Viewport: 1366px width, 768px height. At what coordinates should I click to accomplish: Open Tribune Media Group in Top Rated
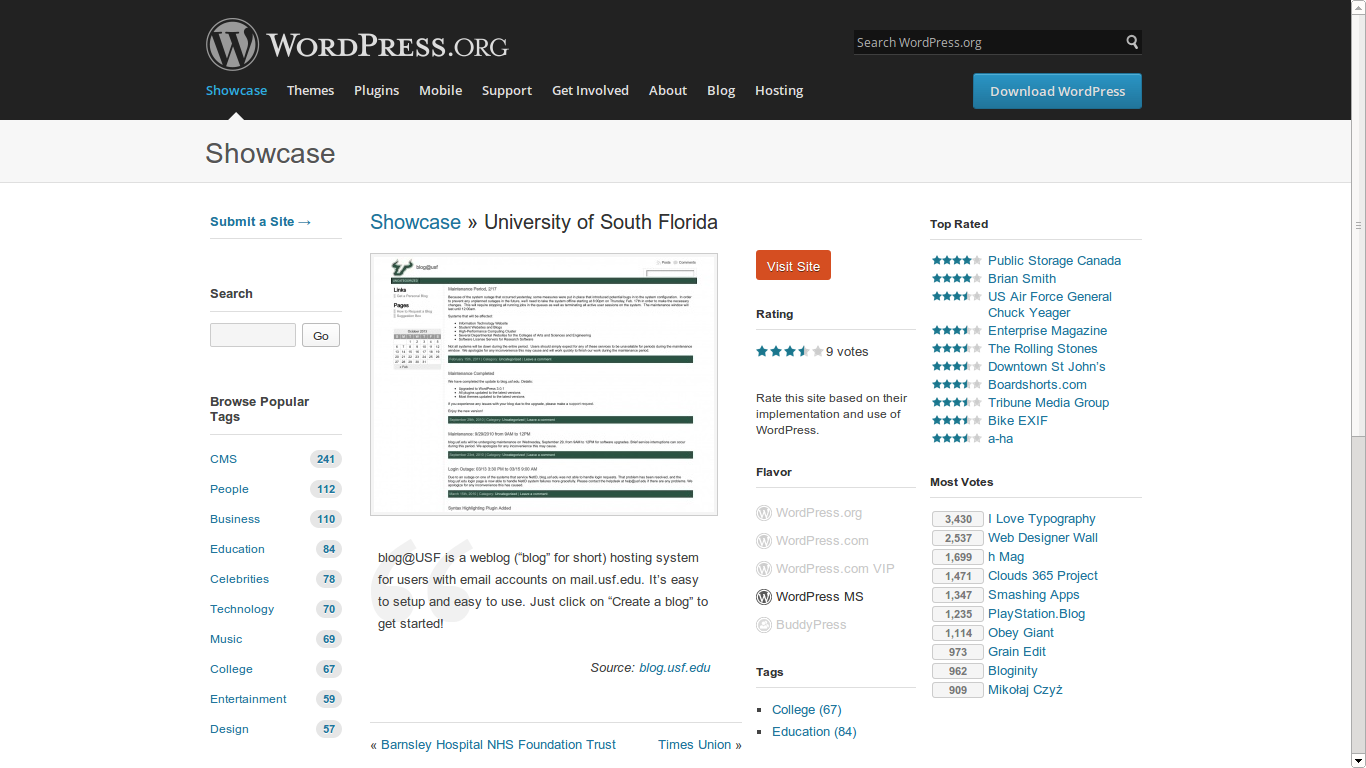coord(1048,403)
